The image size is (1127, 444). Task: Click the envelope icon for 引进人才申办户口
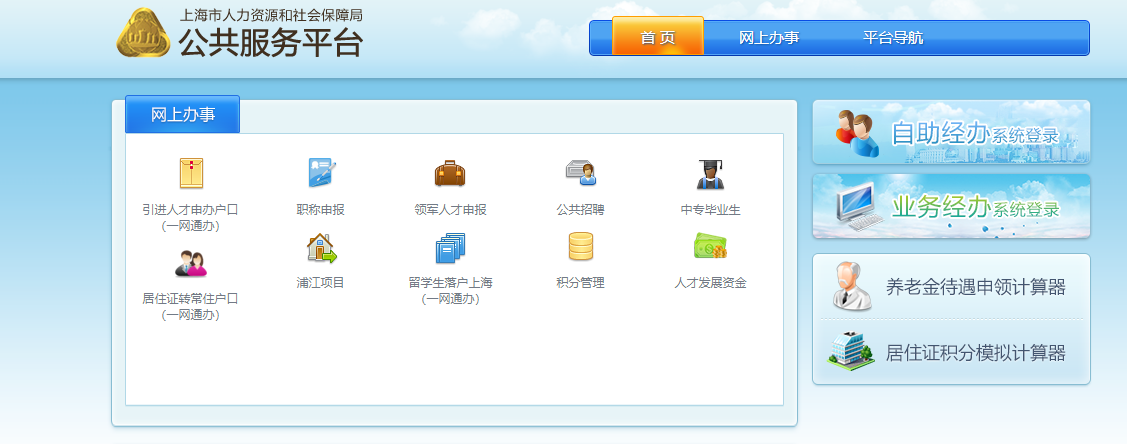click(191, 173)
